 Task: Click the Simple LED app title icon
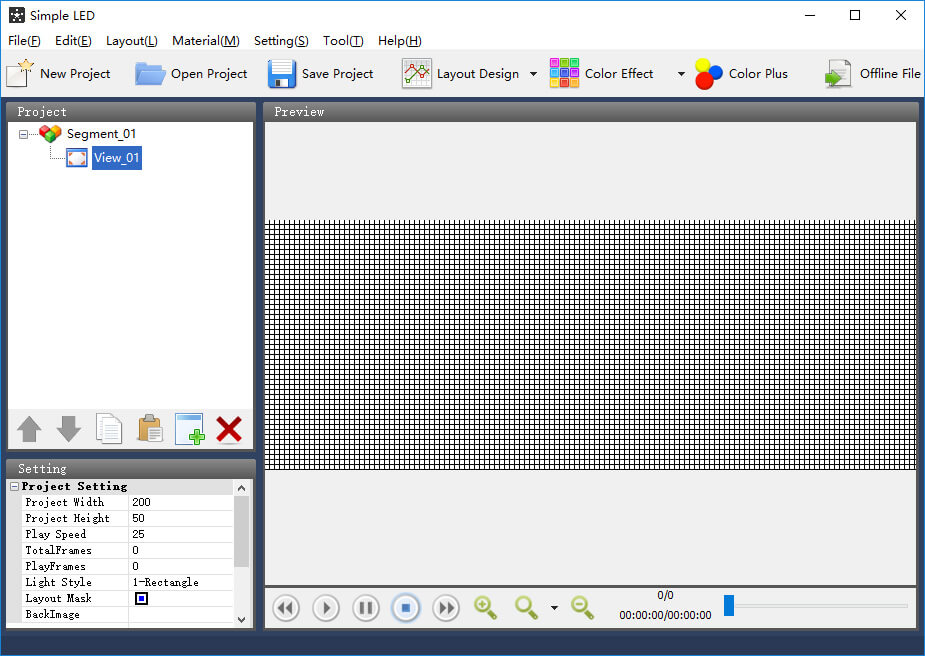(x=17, y=15)
